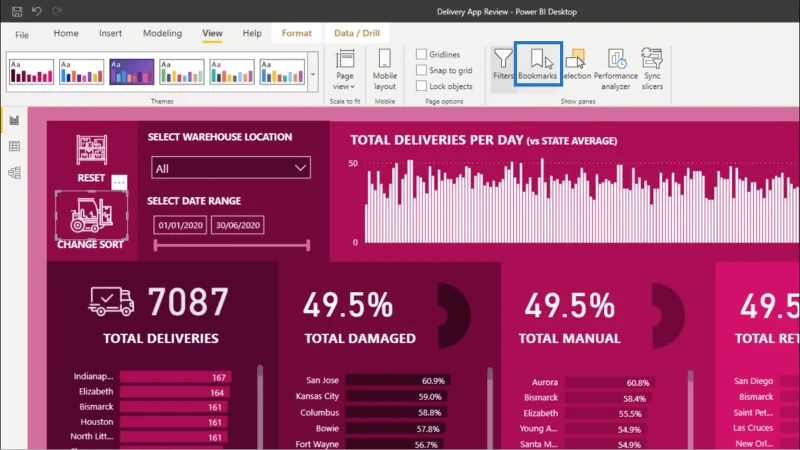Open the Page view dropdown
The image size is (800, 450).
[x=344, y=69]
